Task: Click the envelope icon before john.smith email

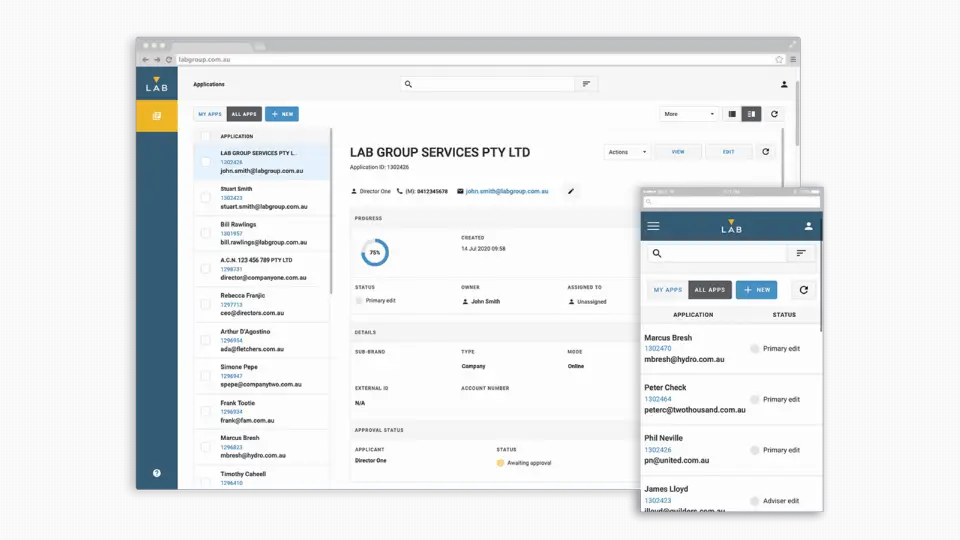Action: pos(460,191)
